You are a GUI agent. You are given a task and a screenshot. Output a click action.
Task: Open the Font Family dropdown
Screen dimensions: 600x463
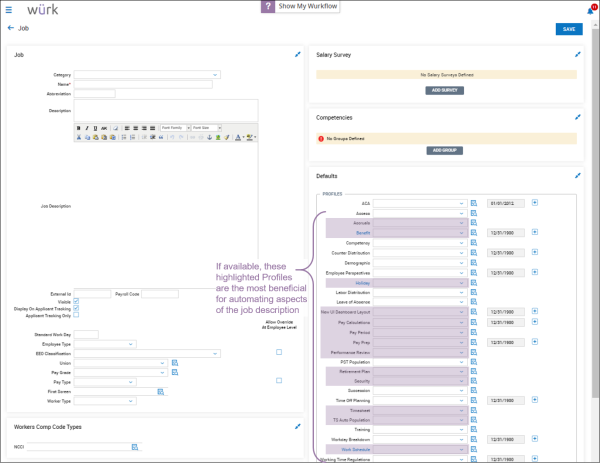click(x=175, y=128)
